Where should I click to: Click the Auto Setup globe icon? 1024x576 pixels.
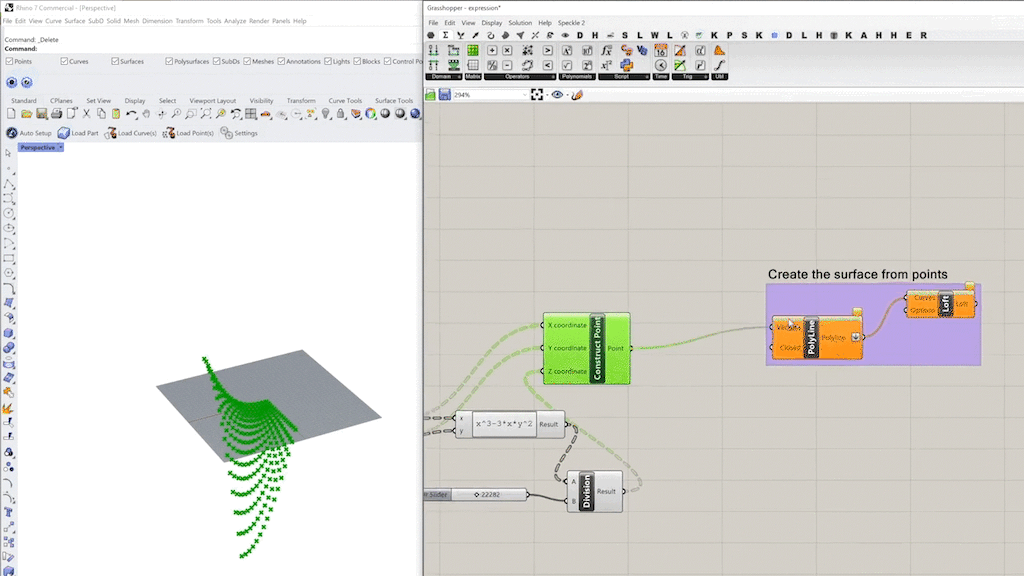12,133
